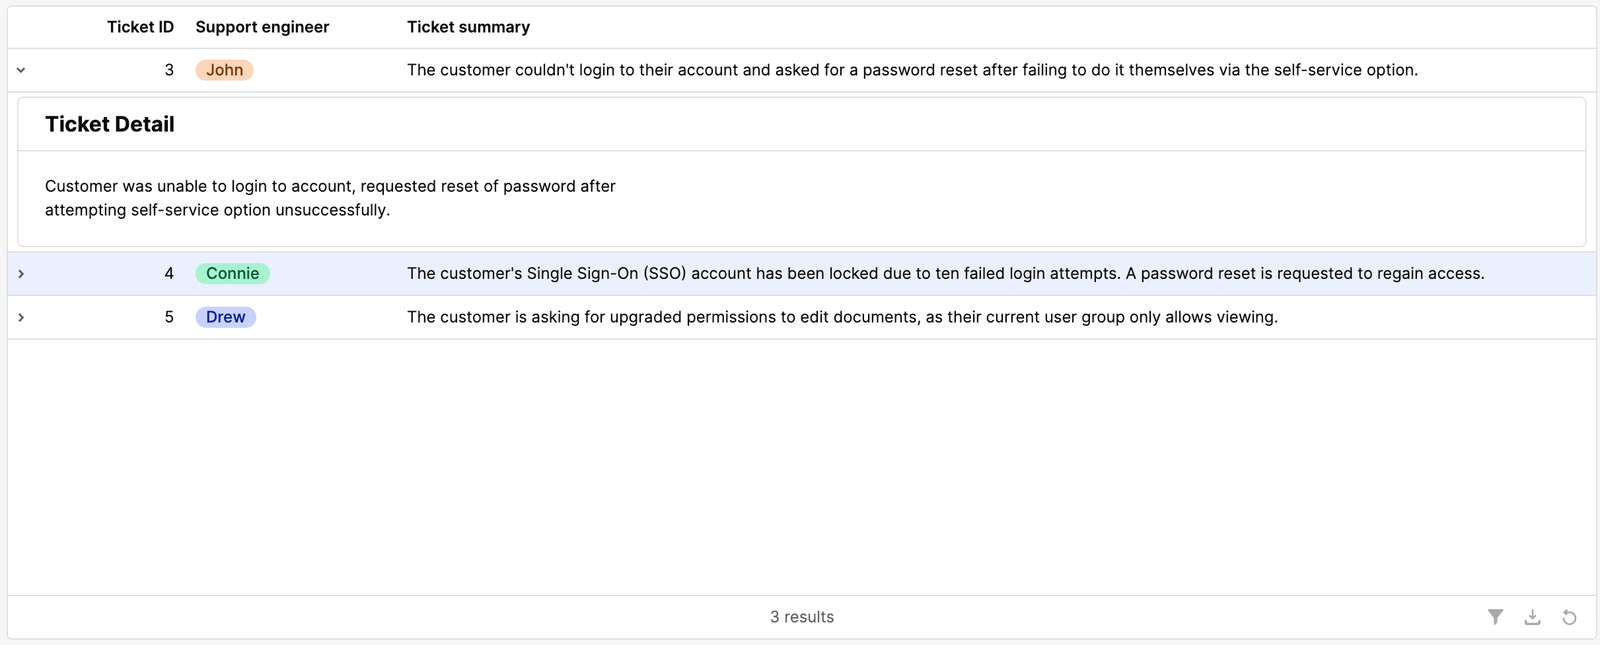Image resolution: width=1600 pixels, height=645 pixels.
Task: Click the ticket detail description text
Action: (x=330, y=198)
